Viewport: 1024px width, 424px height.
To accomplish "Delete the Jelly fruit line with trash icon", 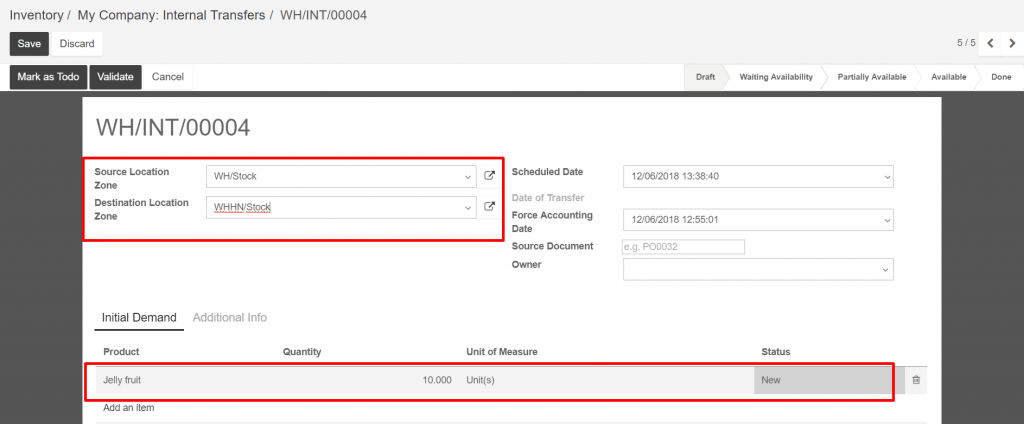I will click(x=916, y=380).
